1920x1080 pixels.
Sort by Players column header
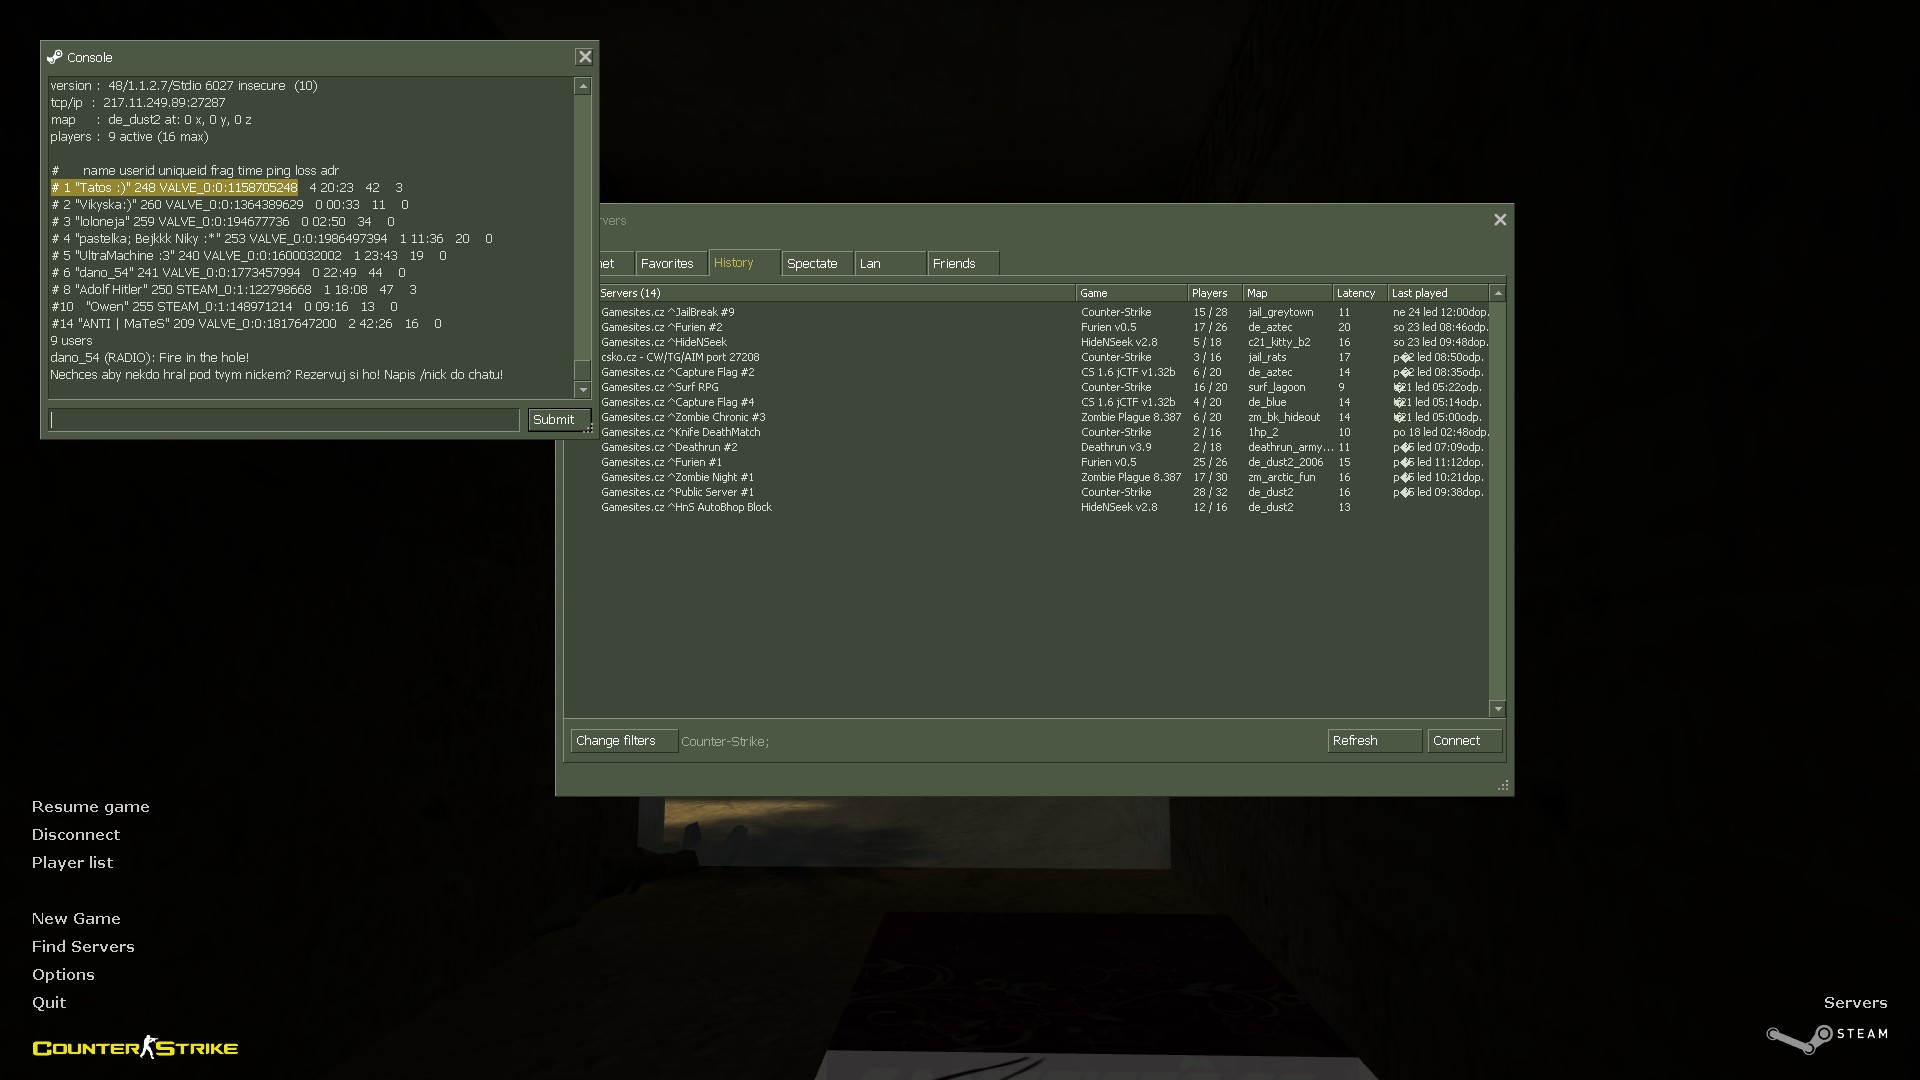tap(1214, 293)
